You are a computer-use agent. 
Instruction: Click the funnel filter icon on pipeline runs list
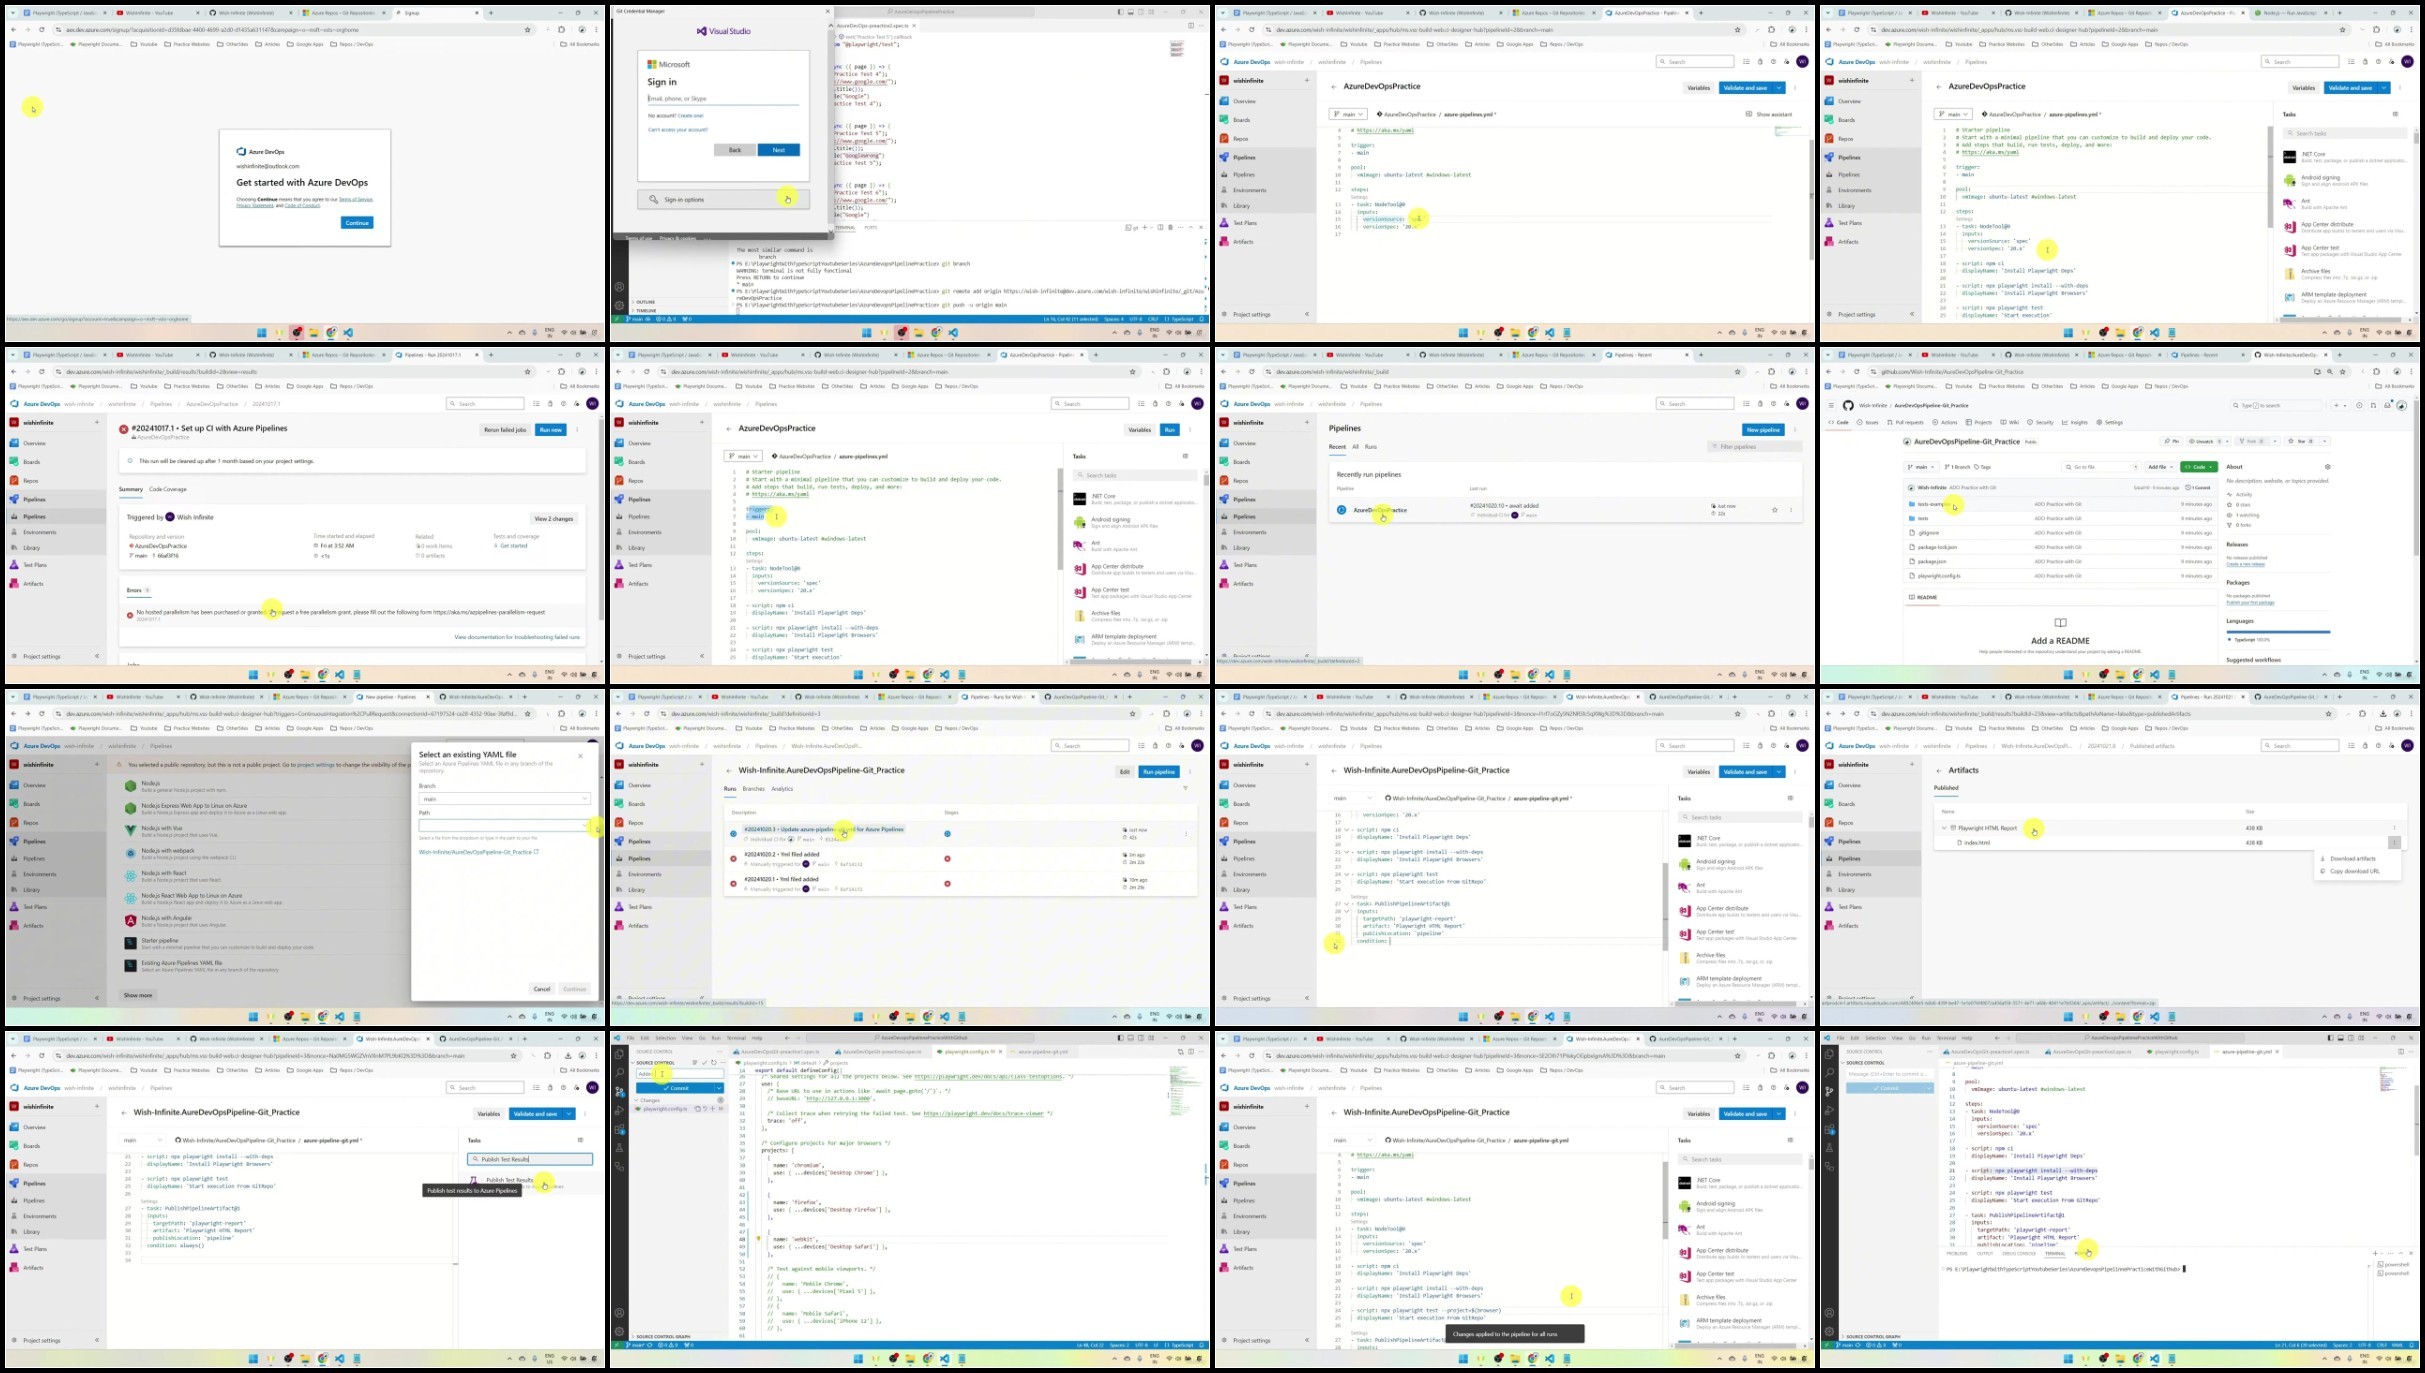tap(1185, 788)
